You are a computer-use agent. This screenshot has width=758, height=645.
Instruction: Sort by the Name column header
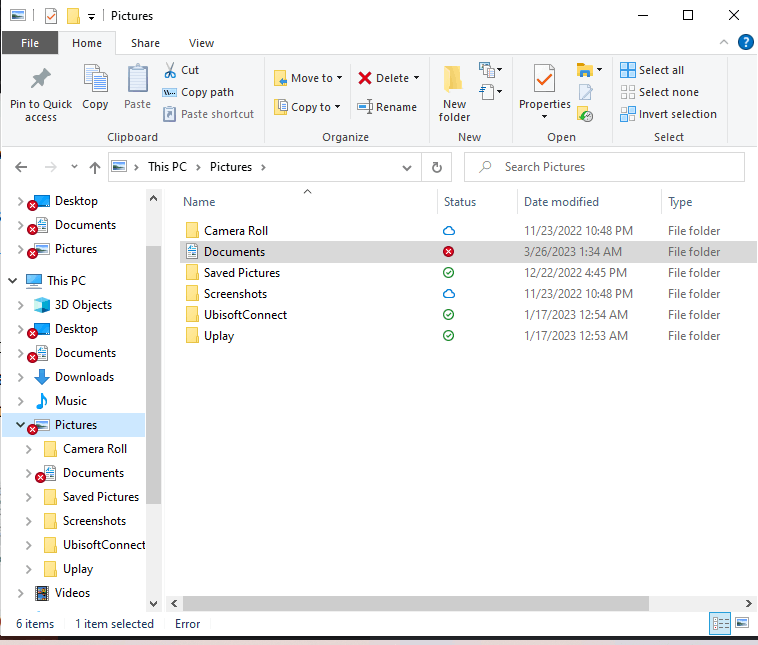click(x=199, y=202)
